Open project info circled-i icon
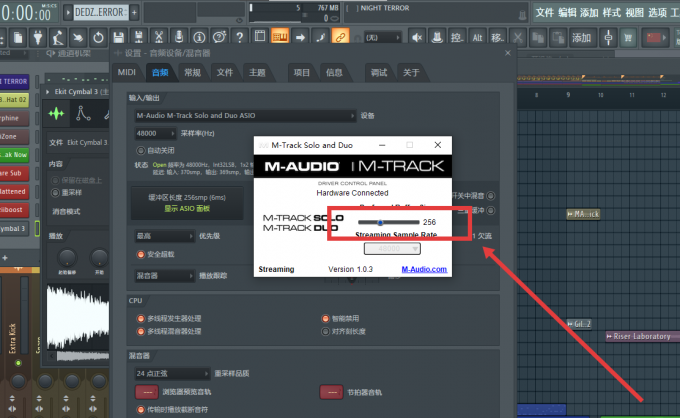This screenshot has width=680, height=418. (x=199, y=37)
